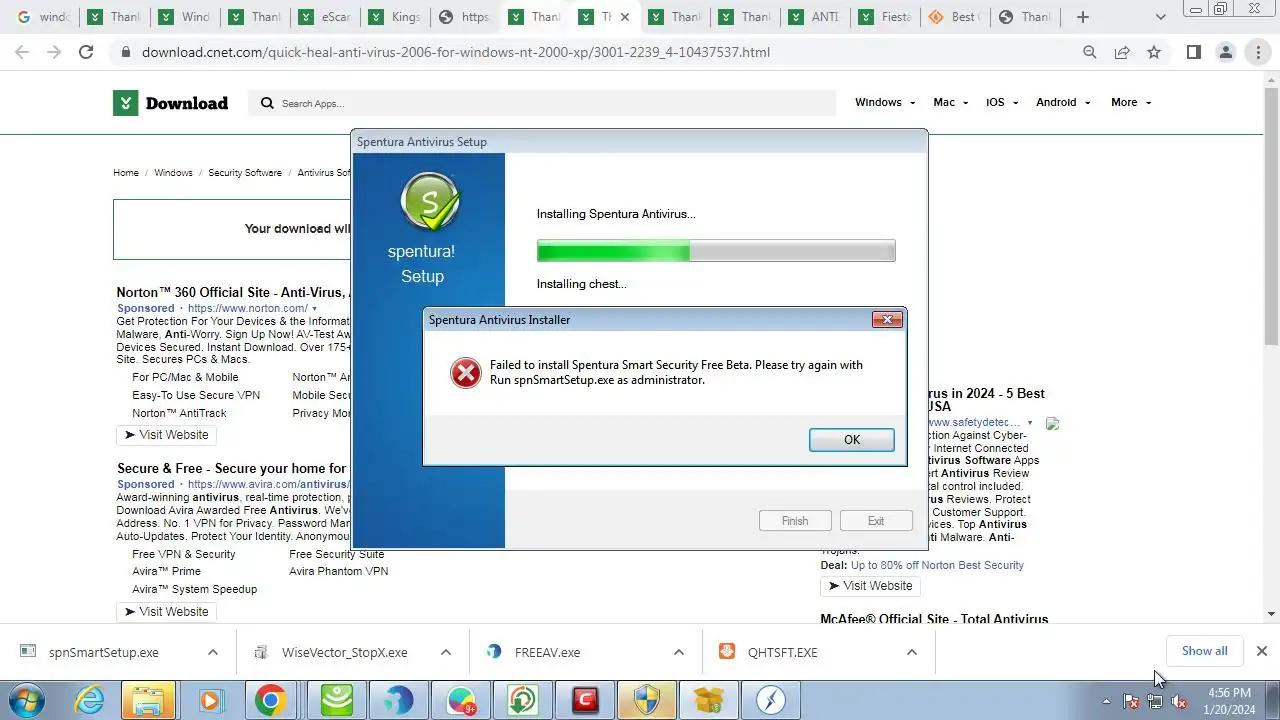Select the shield setup icon on the taskbar
1280x720 pixels.
pyautogui.click(x=647, y=700)
